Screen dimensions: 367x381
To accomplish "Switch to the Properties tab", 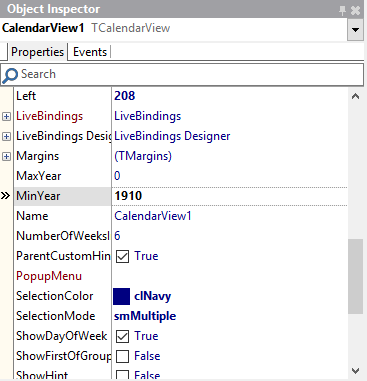I will click(37, 52).
